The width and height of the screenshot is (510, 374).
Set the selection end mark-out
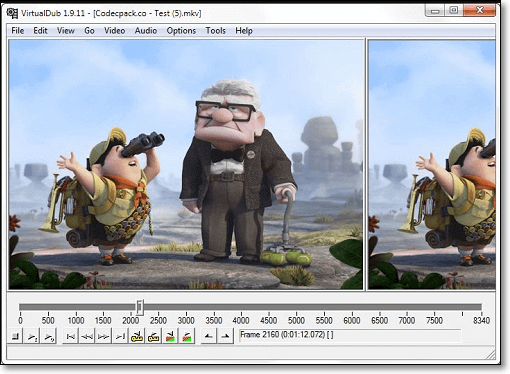pos(225,336)
